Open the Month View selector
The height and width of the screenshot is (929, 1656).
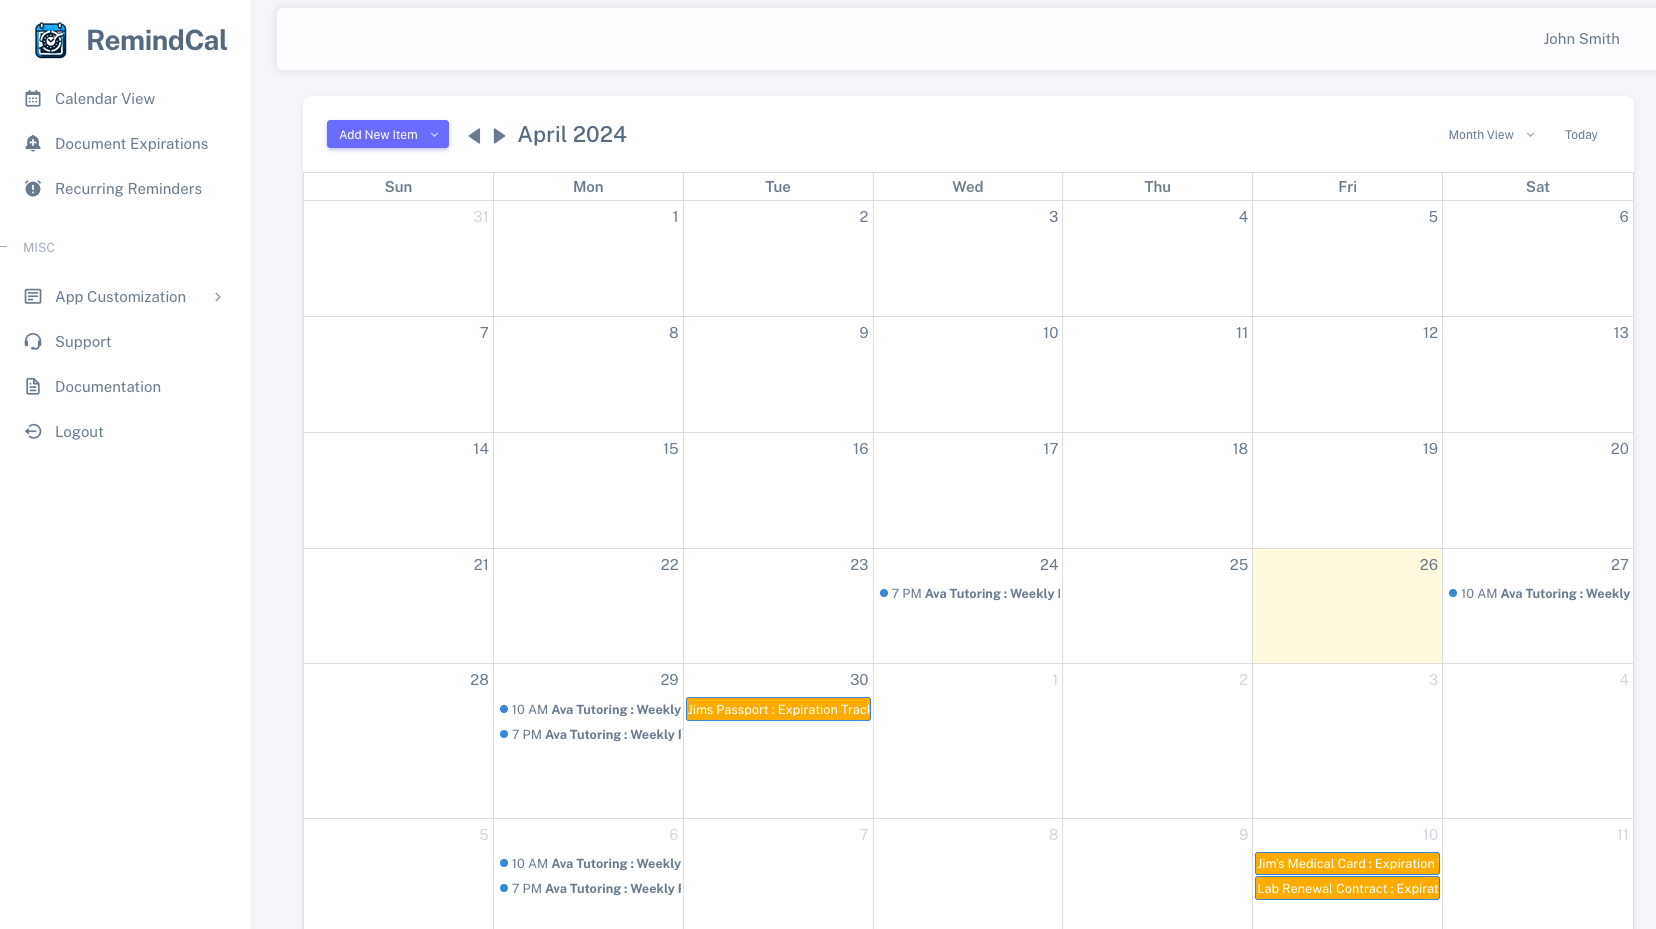point(1489,134)
